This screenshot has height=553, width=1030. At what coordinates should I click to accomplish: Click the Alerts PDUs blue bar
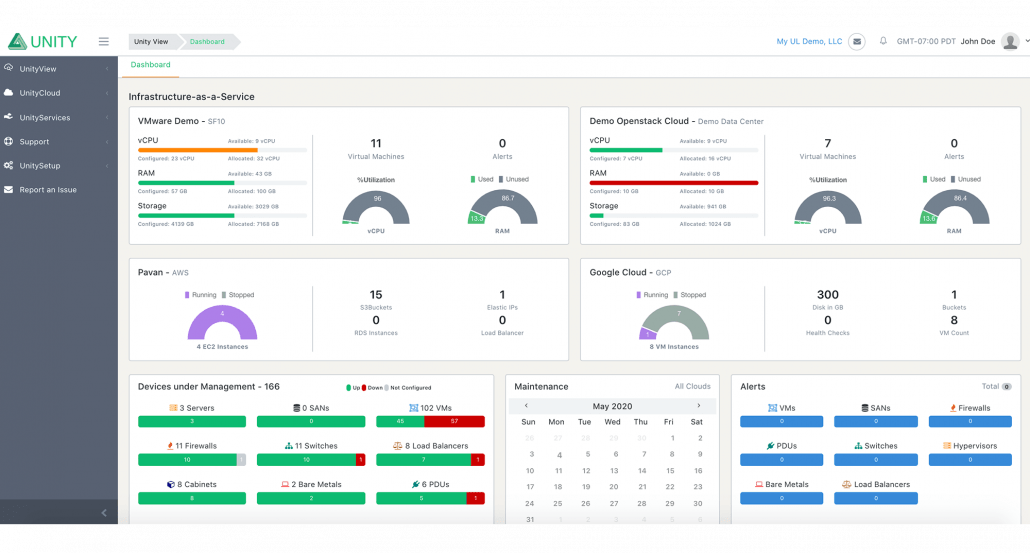[x=782, y=460]
